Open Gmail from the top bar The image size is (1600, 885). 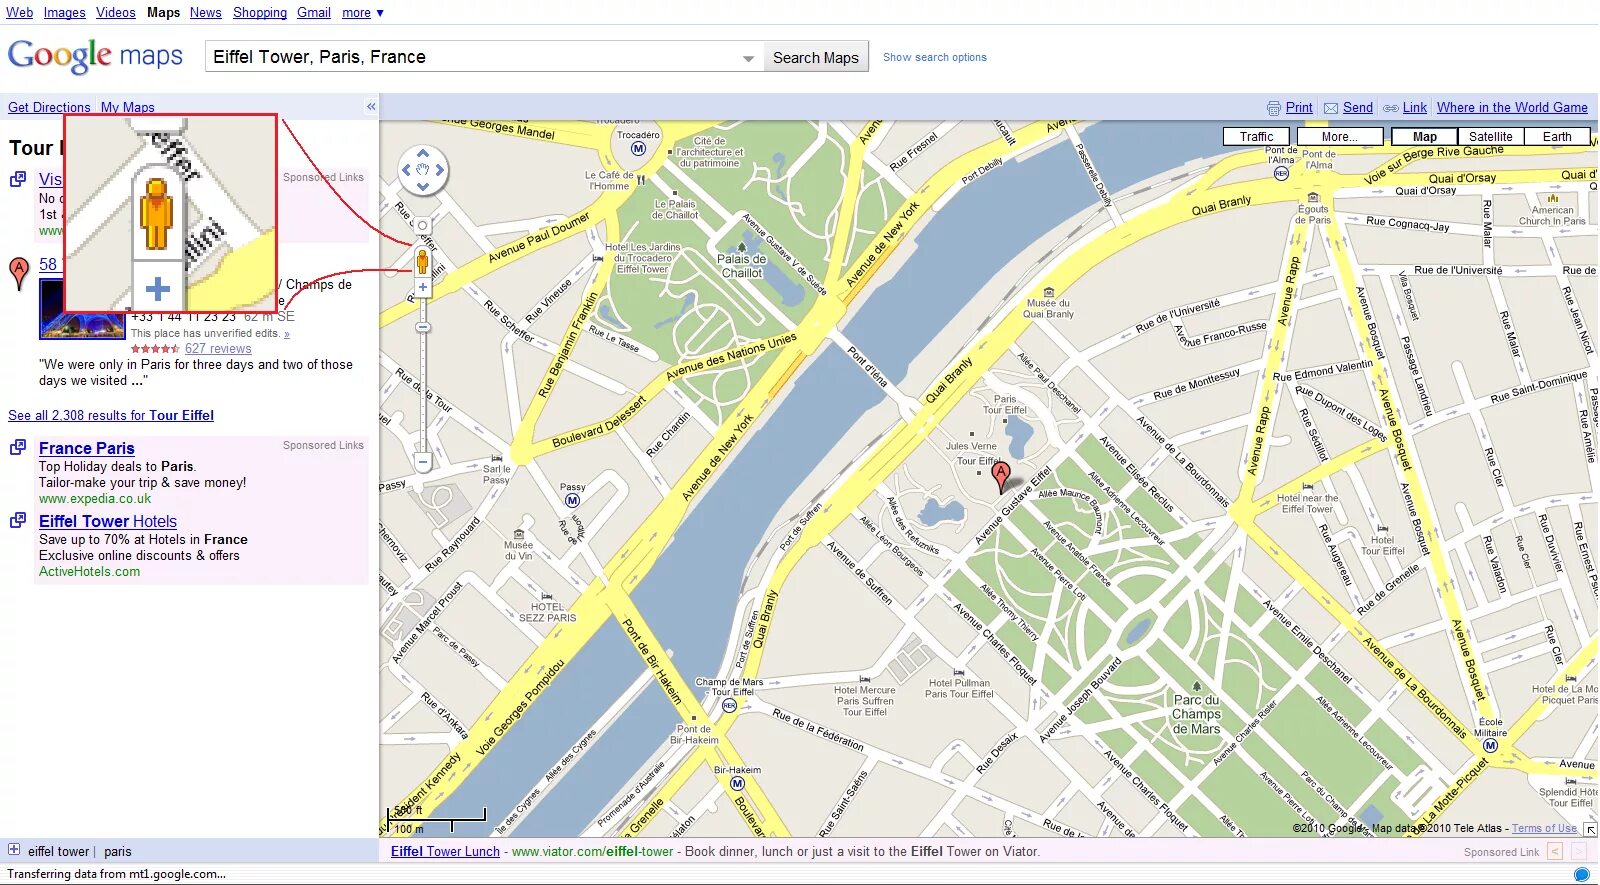point(314,13)
